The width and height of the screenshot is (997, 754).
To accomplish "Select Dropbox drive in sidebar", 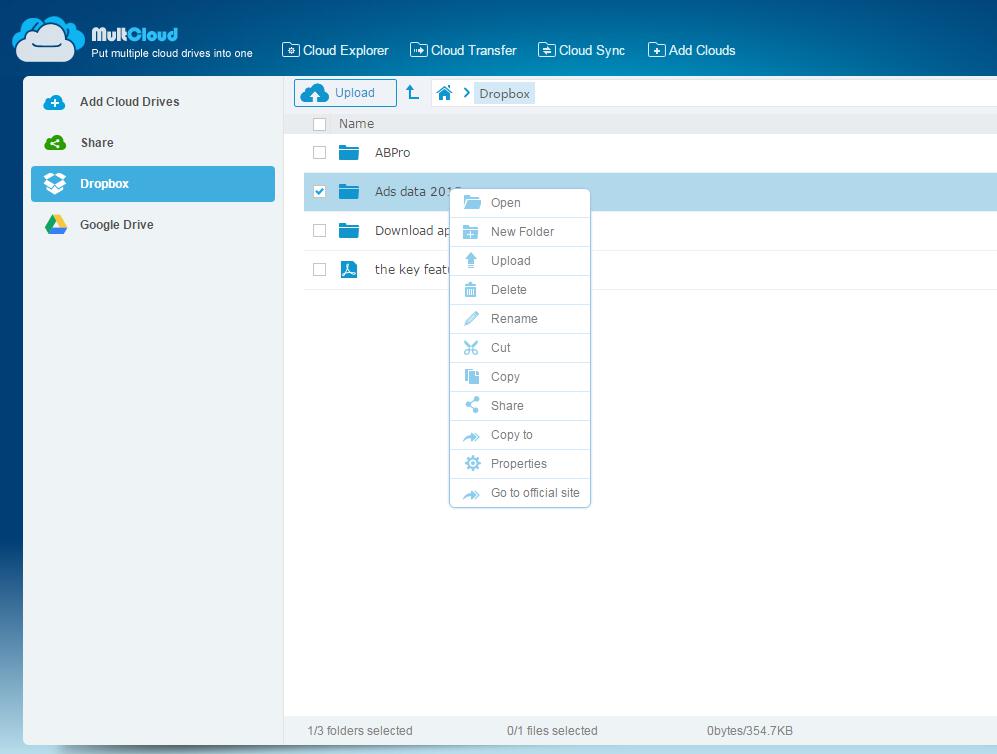I will coord(153,184).
